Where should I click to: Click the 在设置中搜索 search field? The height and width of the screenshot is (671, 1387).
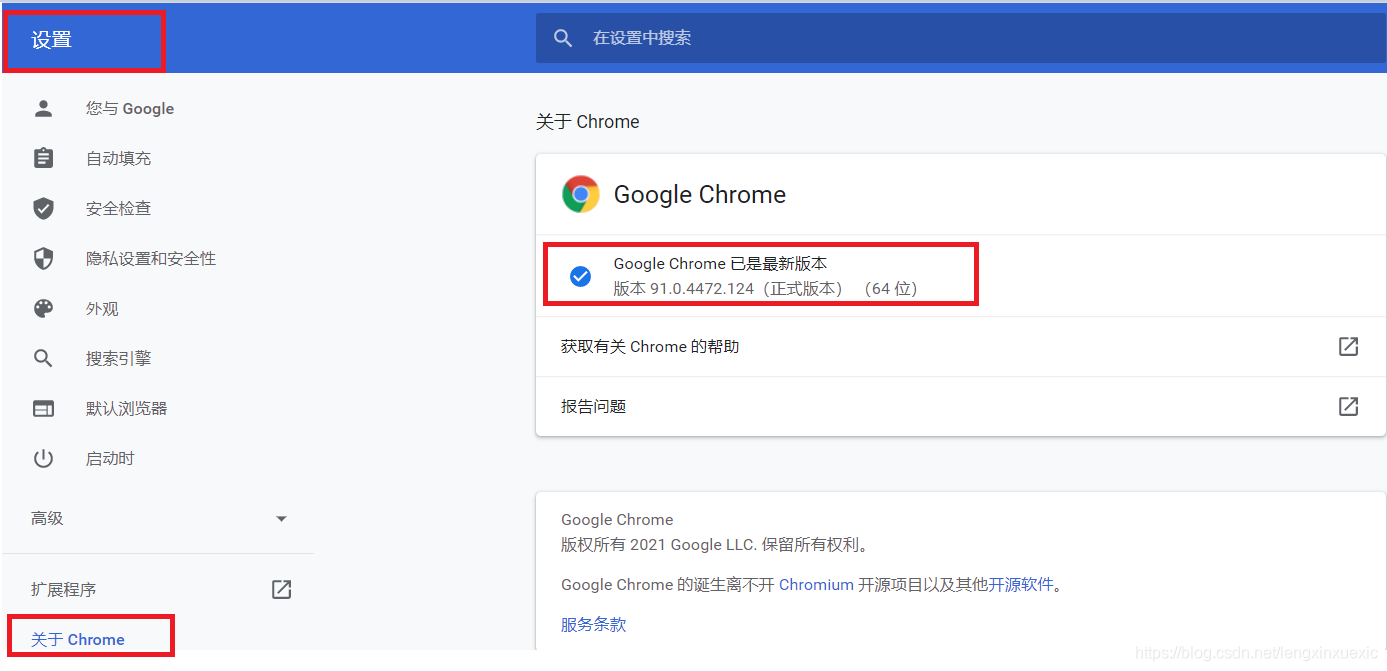pyautogui.click(x=960, y=38)
